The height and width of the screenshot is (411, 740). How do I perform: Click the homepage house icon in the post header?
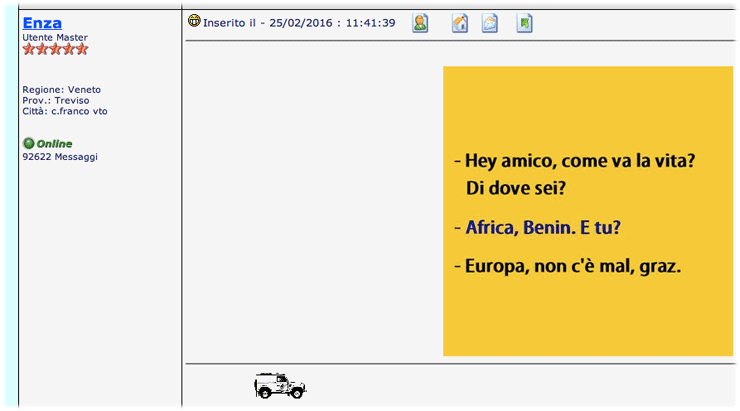tap(460, 23)
